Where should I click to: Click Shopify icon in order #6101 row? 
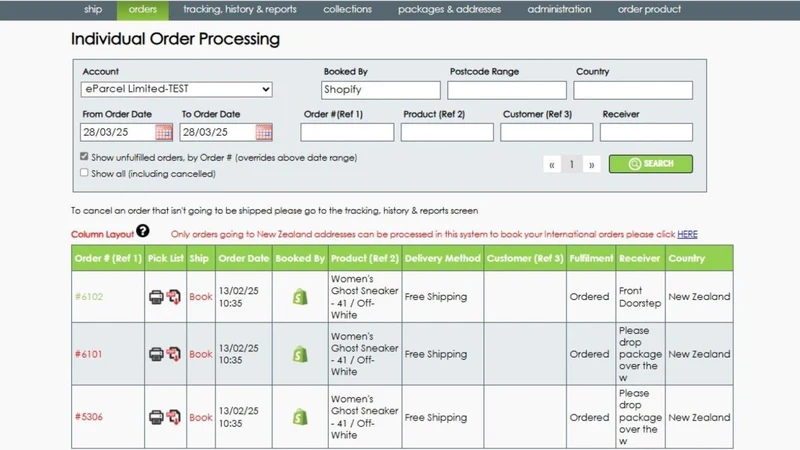click(300, 354)
